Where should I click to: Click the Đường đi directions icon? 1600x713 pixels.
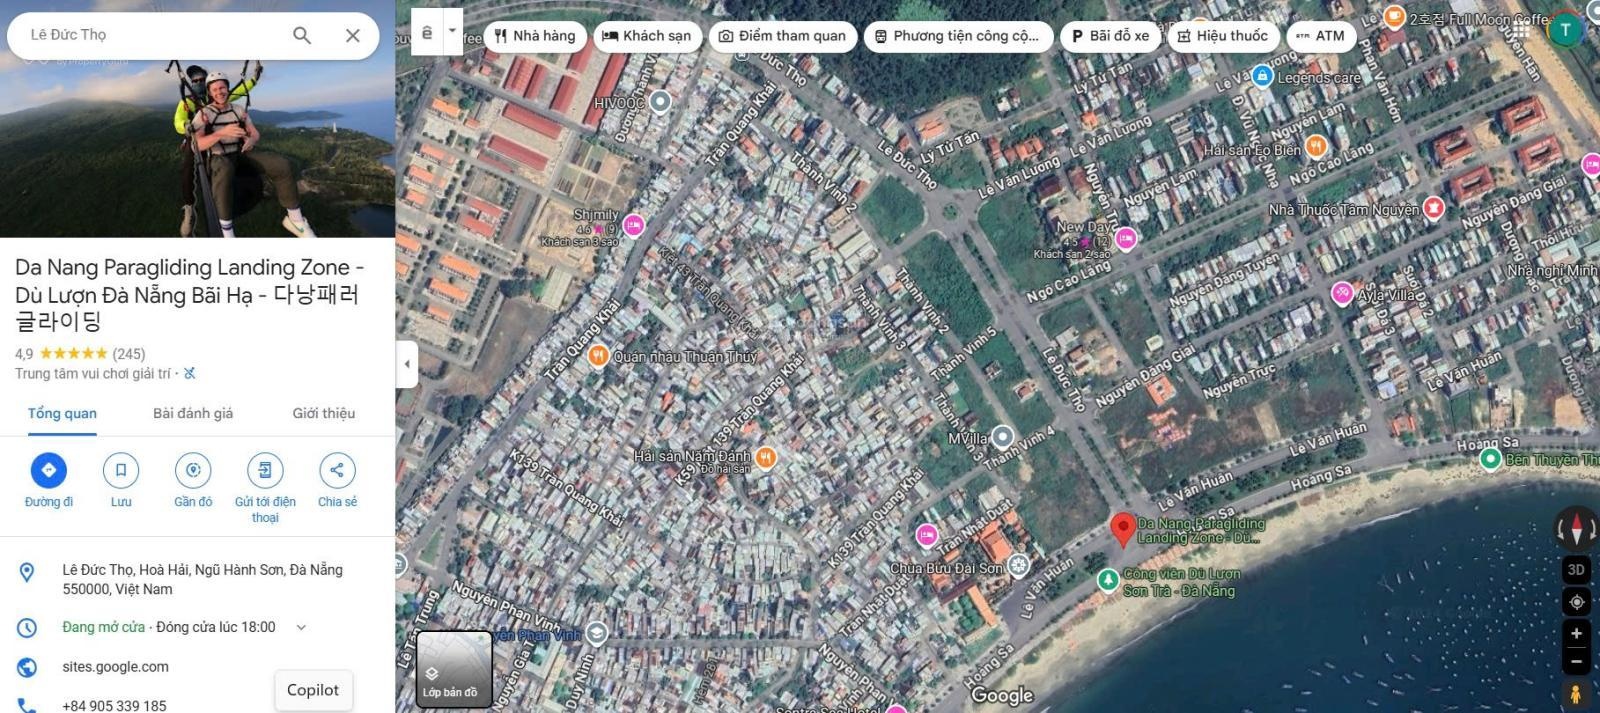tap(48, 470)
